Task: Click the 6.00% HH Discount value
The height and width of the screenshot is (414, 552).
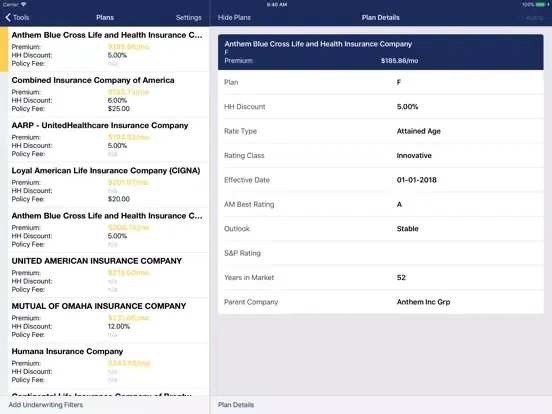Action: 117,100
